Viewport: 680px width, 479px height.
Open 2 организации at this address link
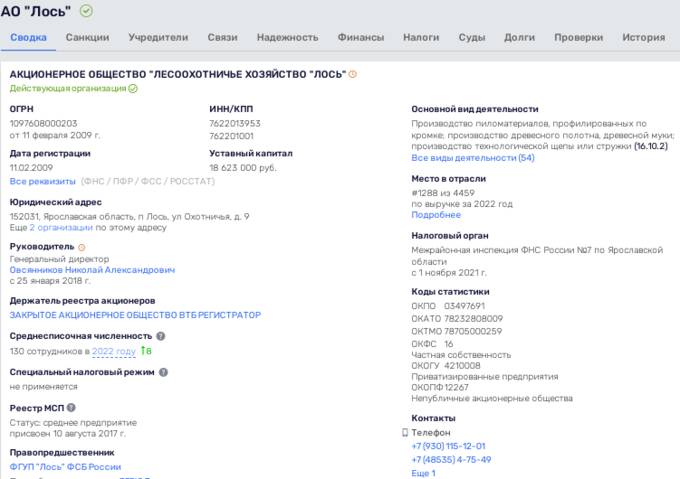[61, 228]
